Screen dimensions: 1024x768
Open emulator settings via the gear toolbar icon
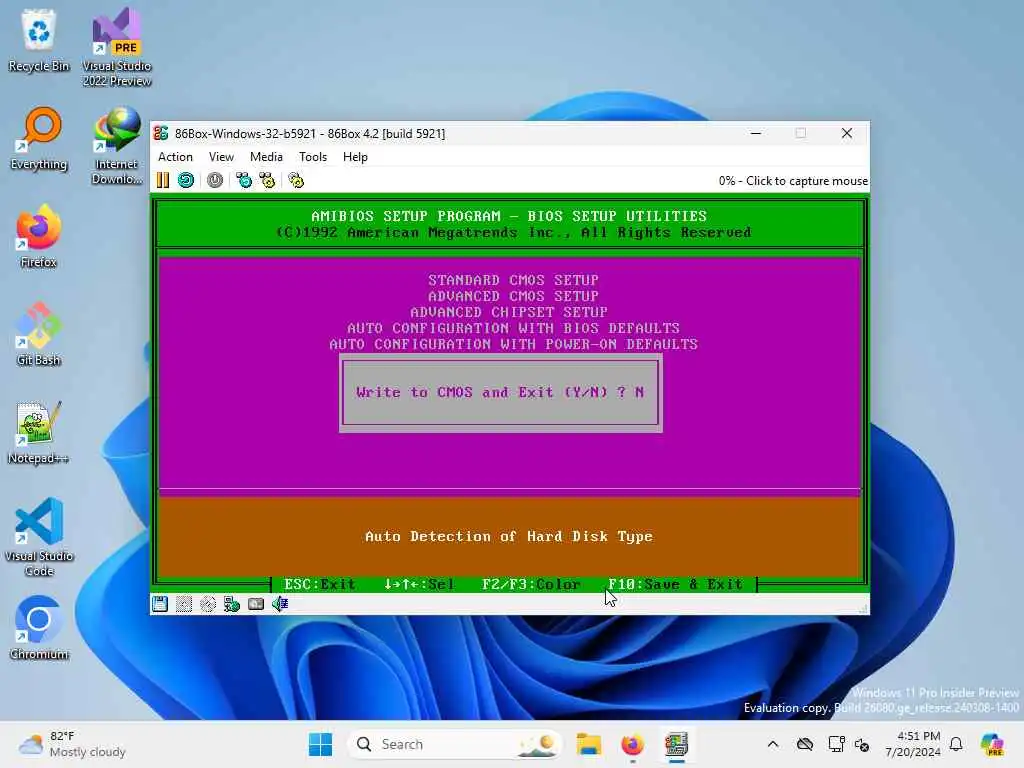pyautogui.click(x=296, y=180)
